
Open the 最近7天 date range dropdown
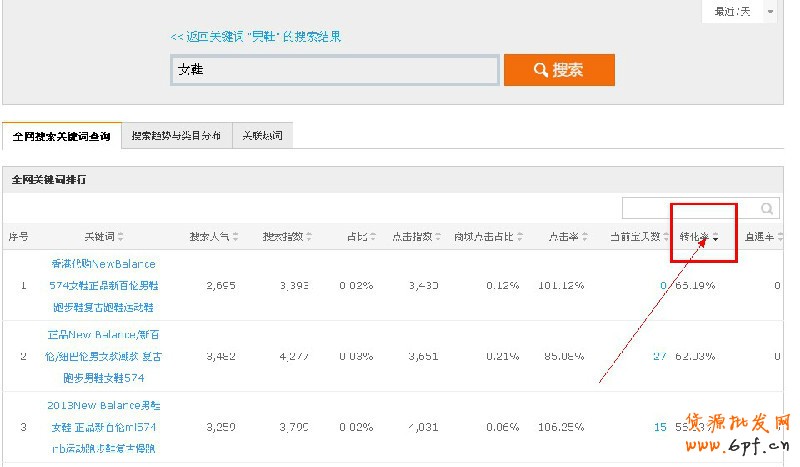(741, 11)
